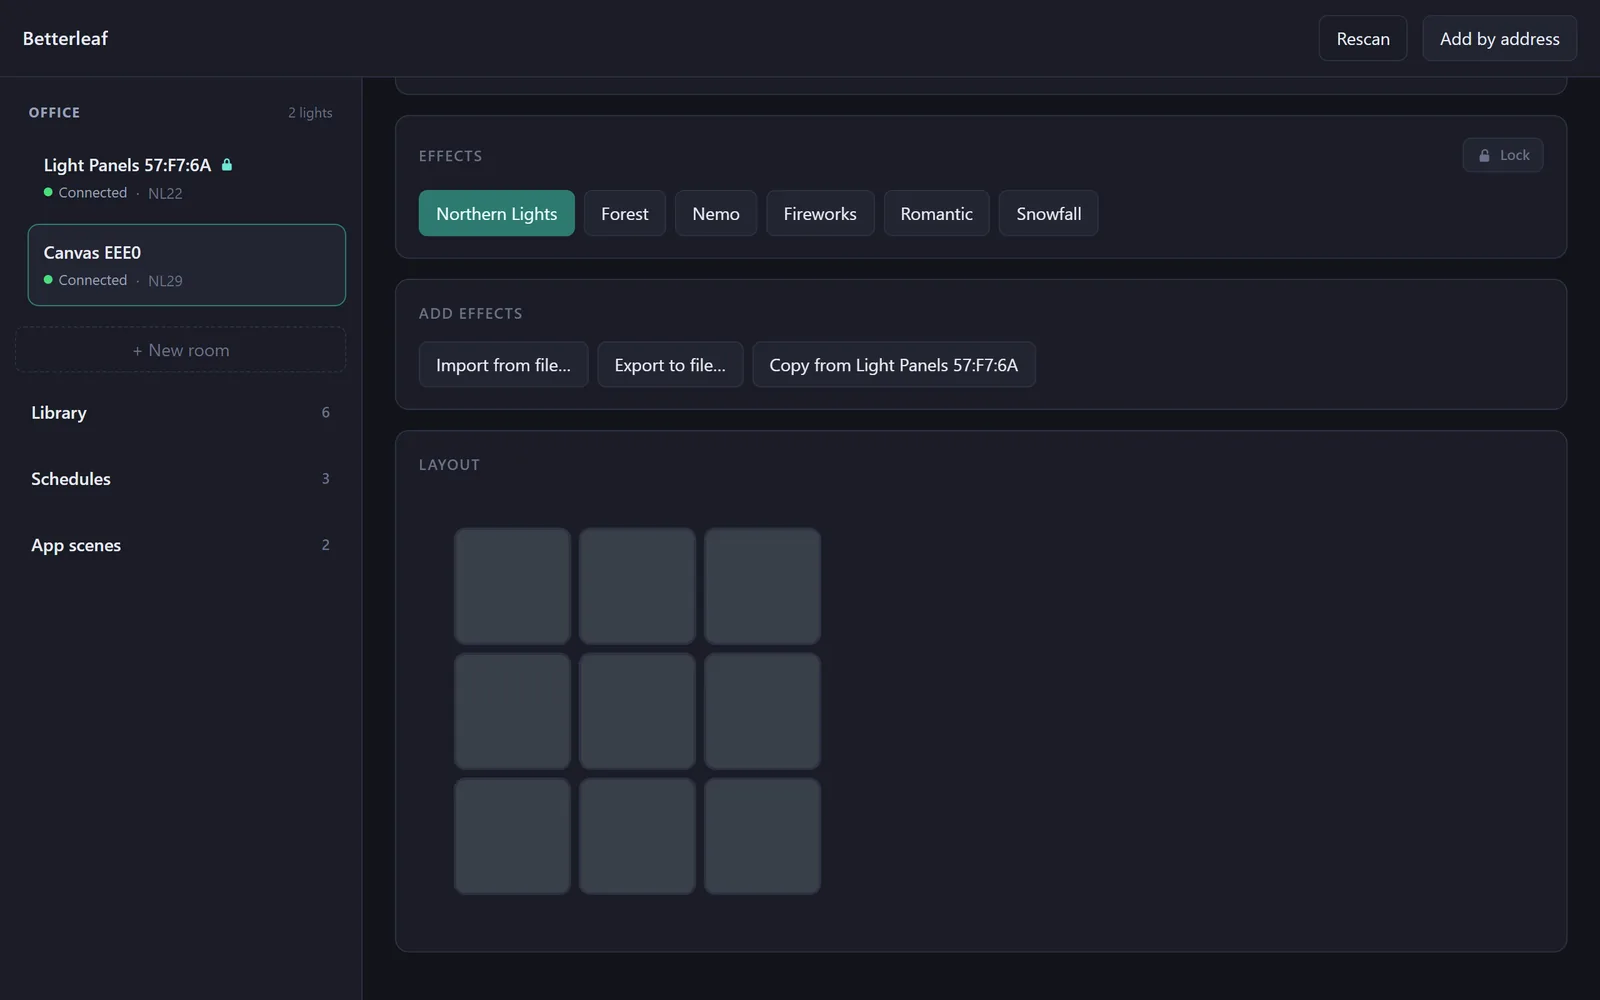Click the middle-right layout panel tile
The width and height of the screenshot is (1600, 1000).
click(x=762, y=711)
